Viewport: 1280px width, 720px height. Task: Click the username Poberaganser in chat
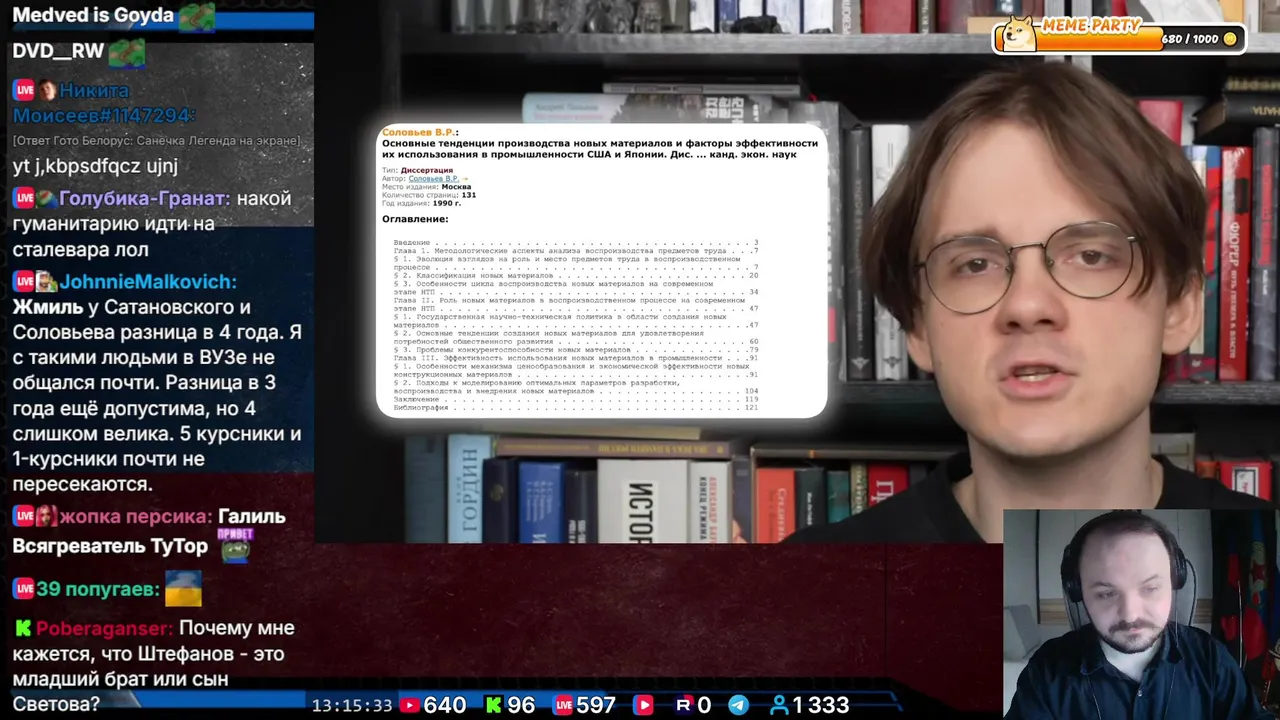tap(104, 628)
